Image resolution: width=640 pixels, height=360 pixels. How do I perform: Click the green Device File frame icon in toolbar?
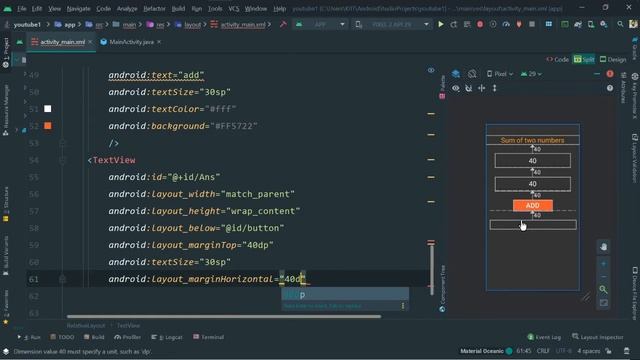[x=564, y=24]
